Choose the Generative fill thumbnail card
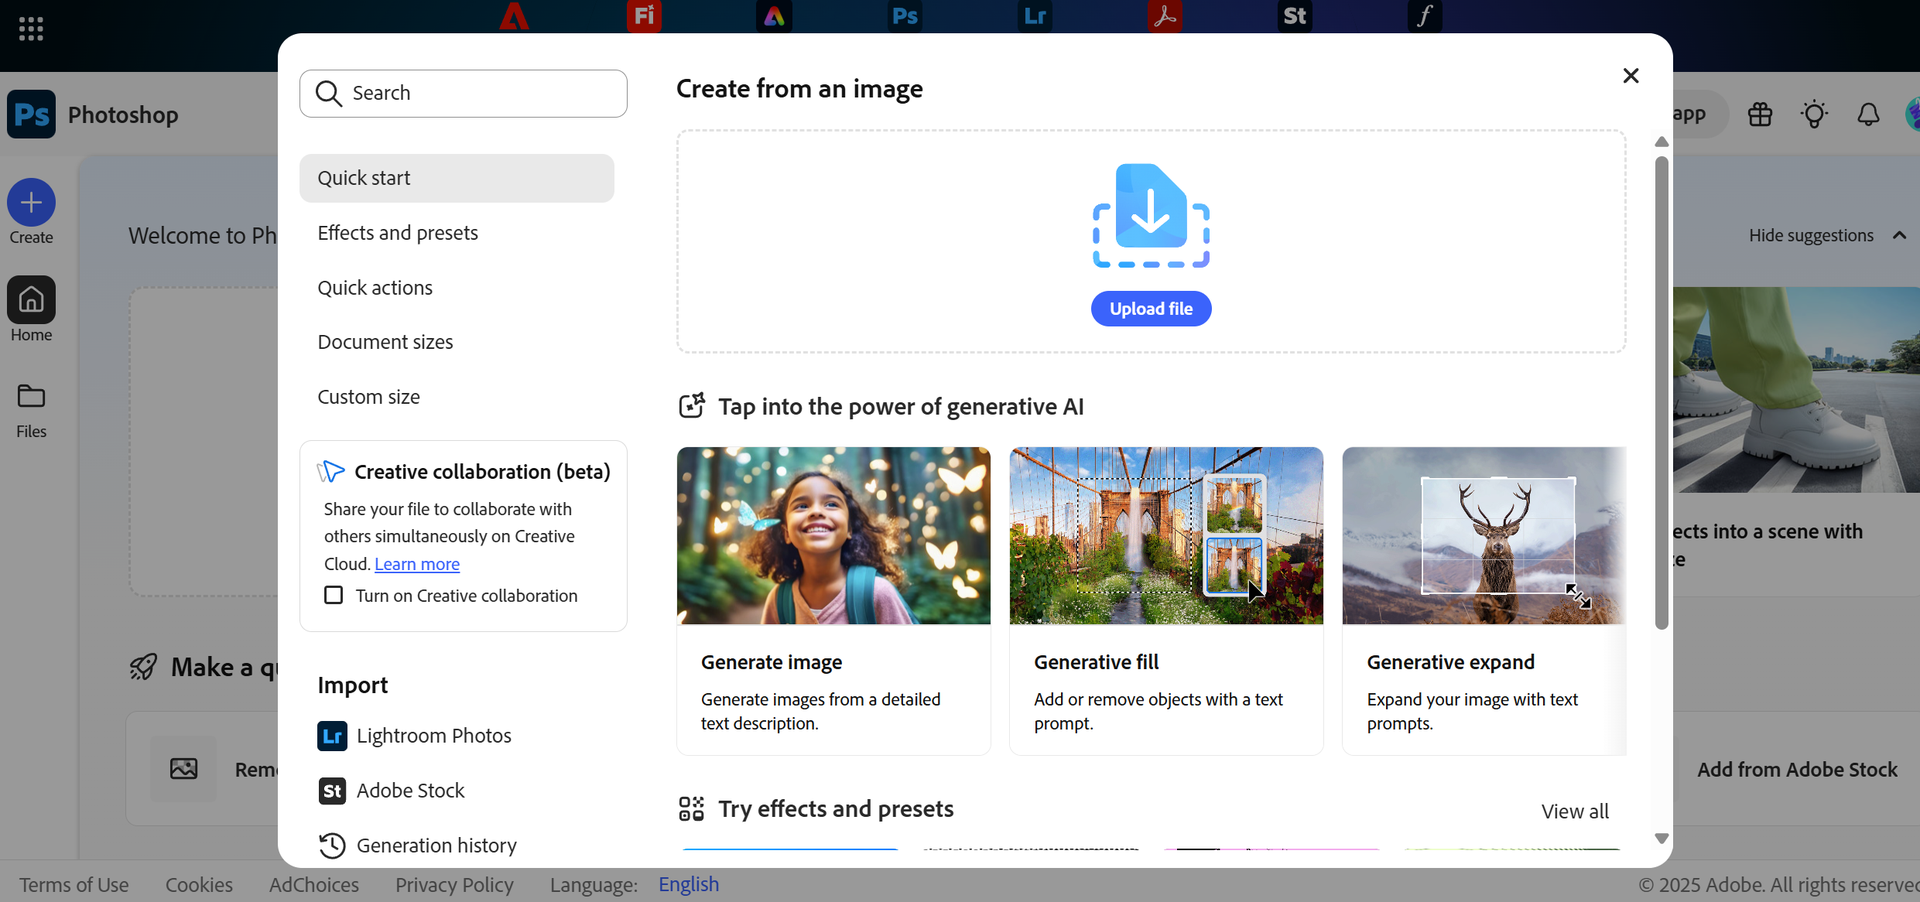 tap(1165, 536)
